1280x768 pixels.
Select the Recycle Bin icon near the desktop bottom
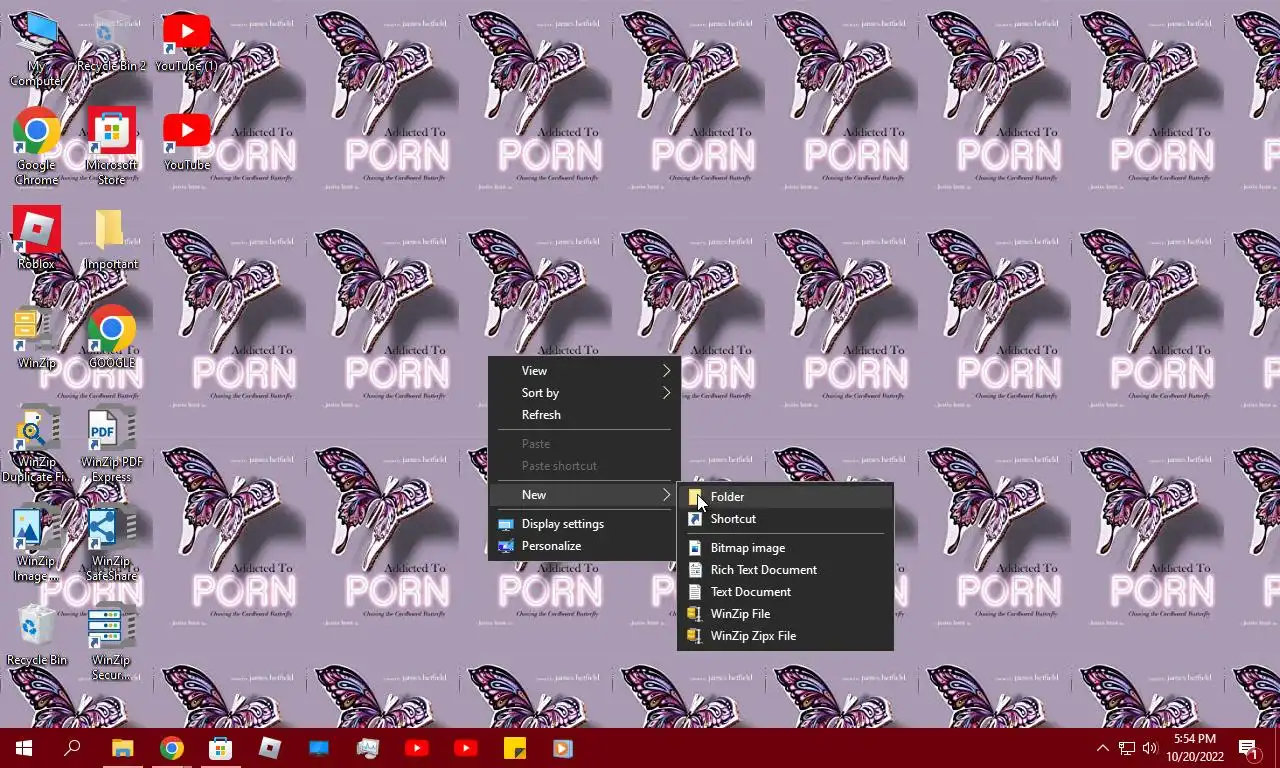coord(36,636)
